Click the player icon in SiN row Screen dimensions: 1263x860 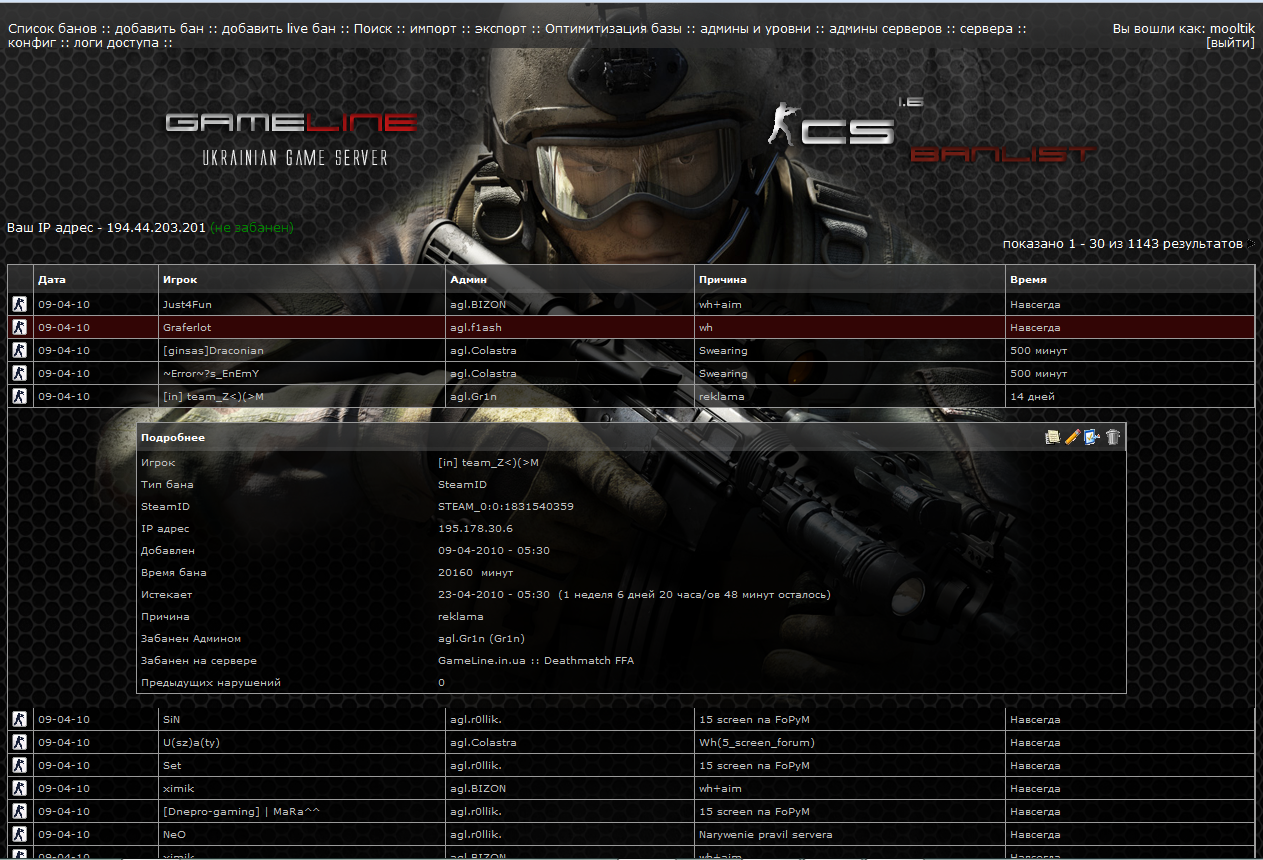pos(19,719)
